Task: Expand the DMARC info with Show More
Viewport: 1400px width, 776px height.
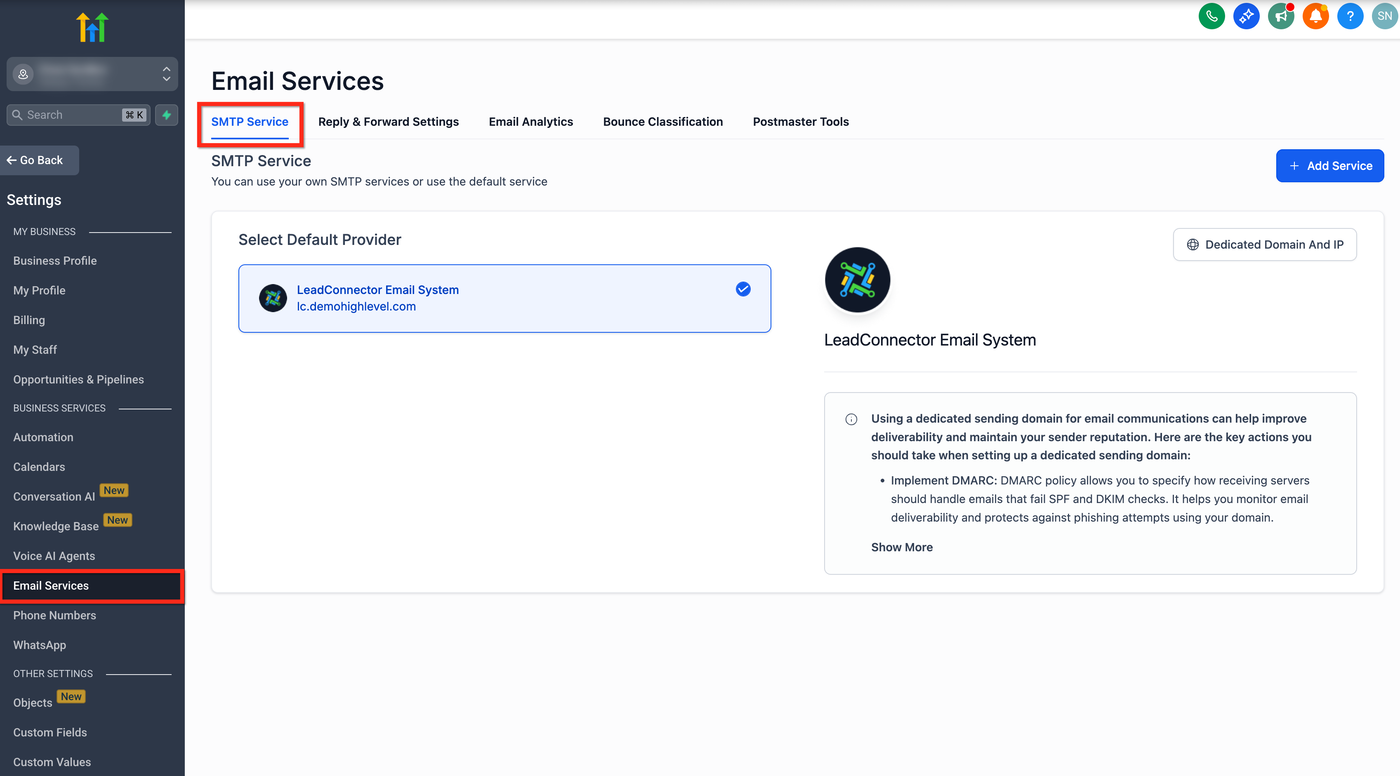Action: 902,547
